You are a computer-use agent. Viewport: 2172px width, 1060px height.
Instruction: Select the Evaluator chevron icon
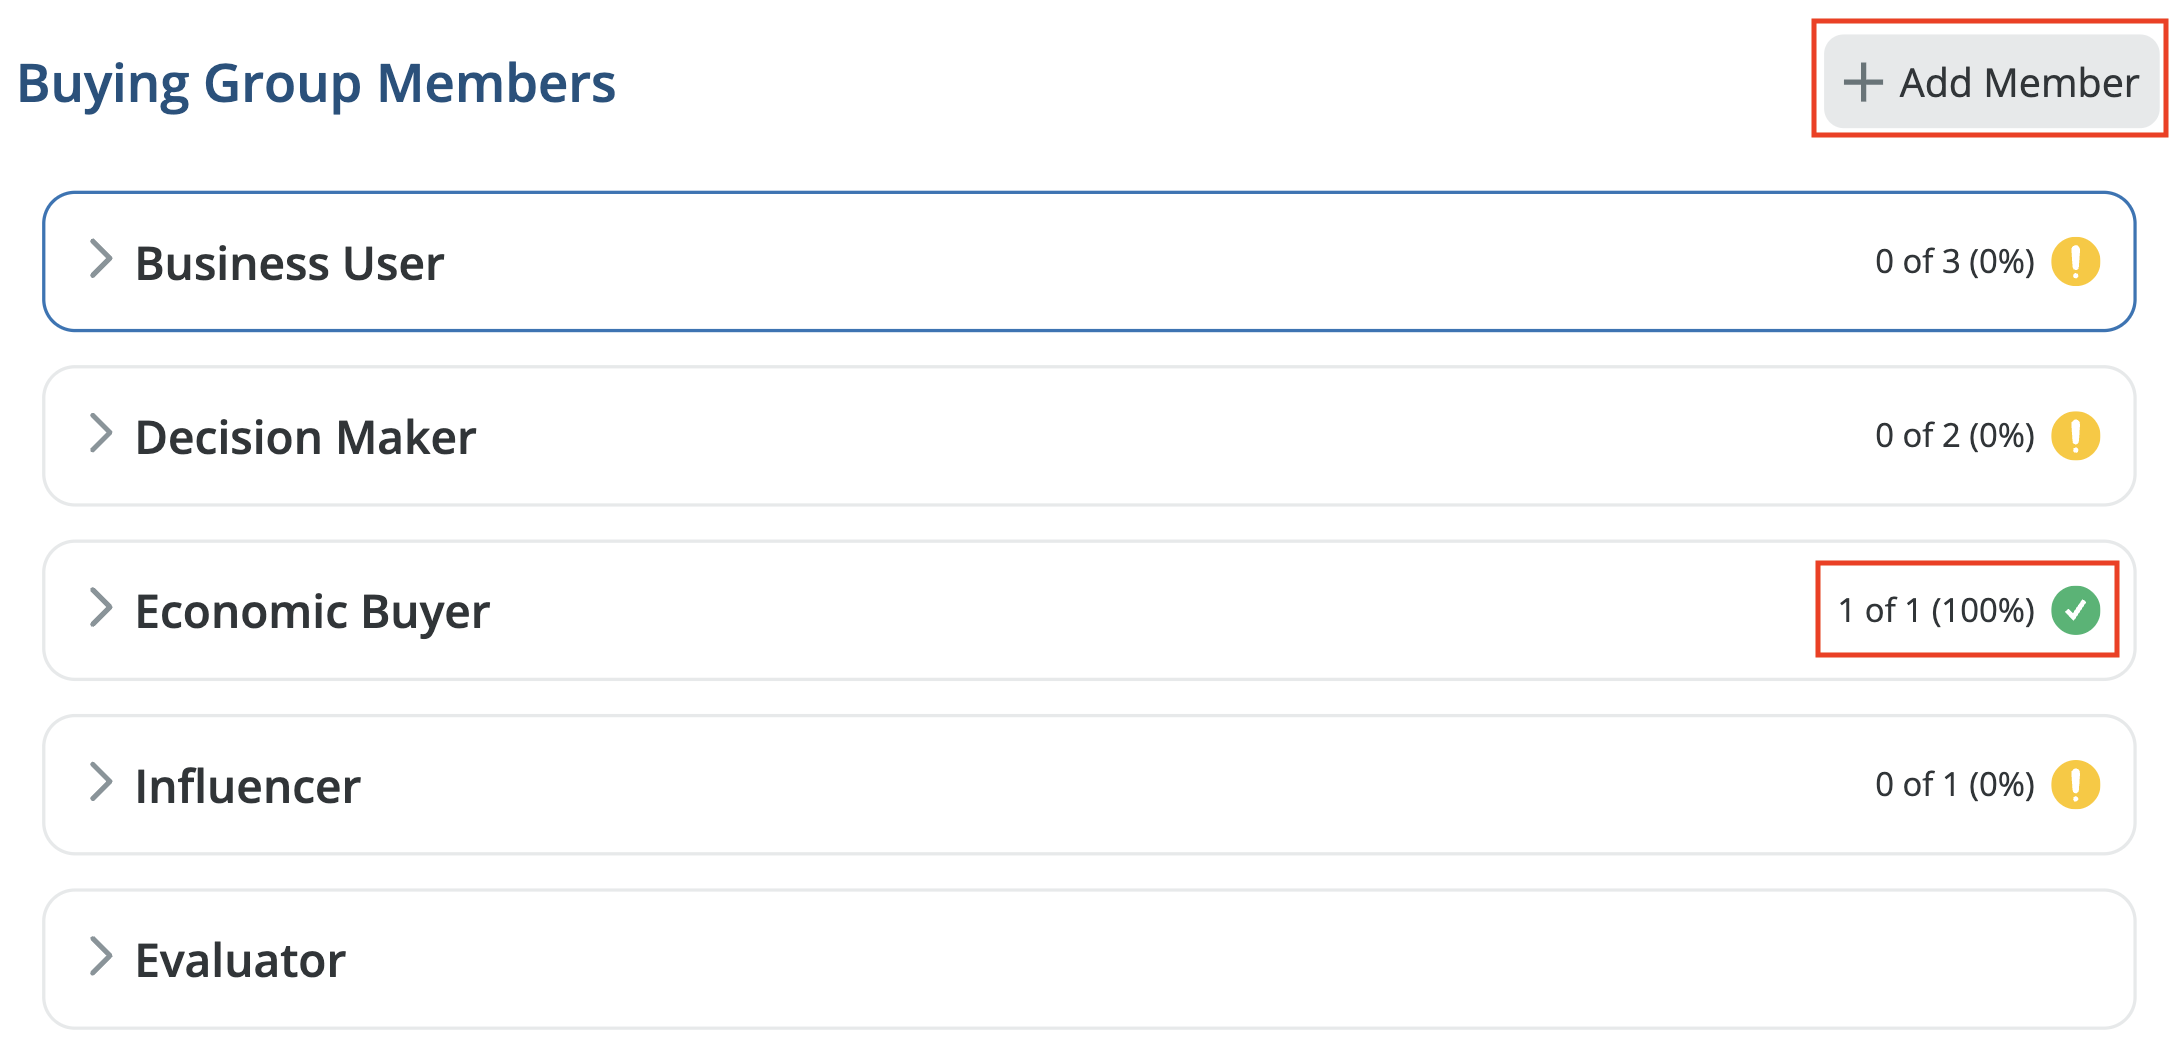(99, 958)
